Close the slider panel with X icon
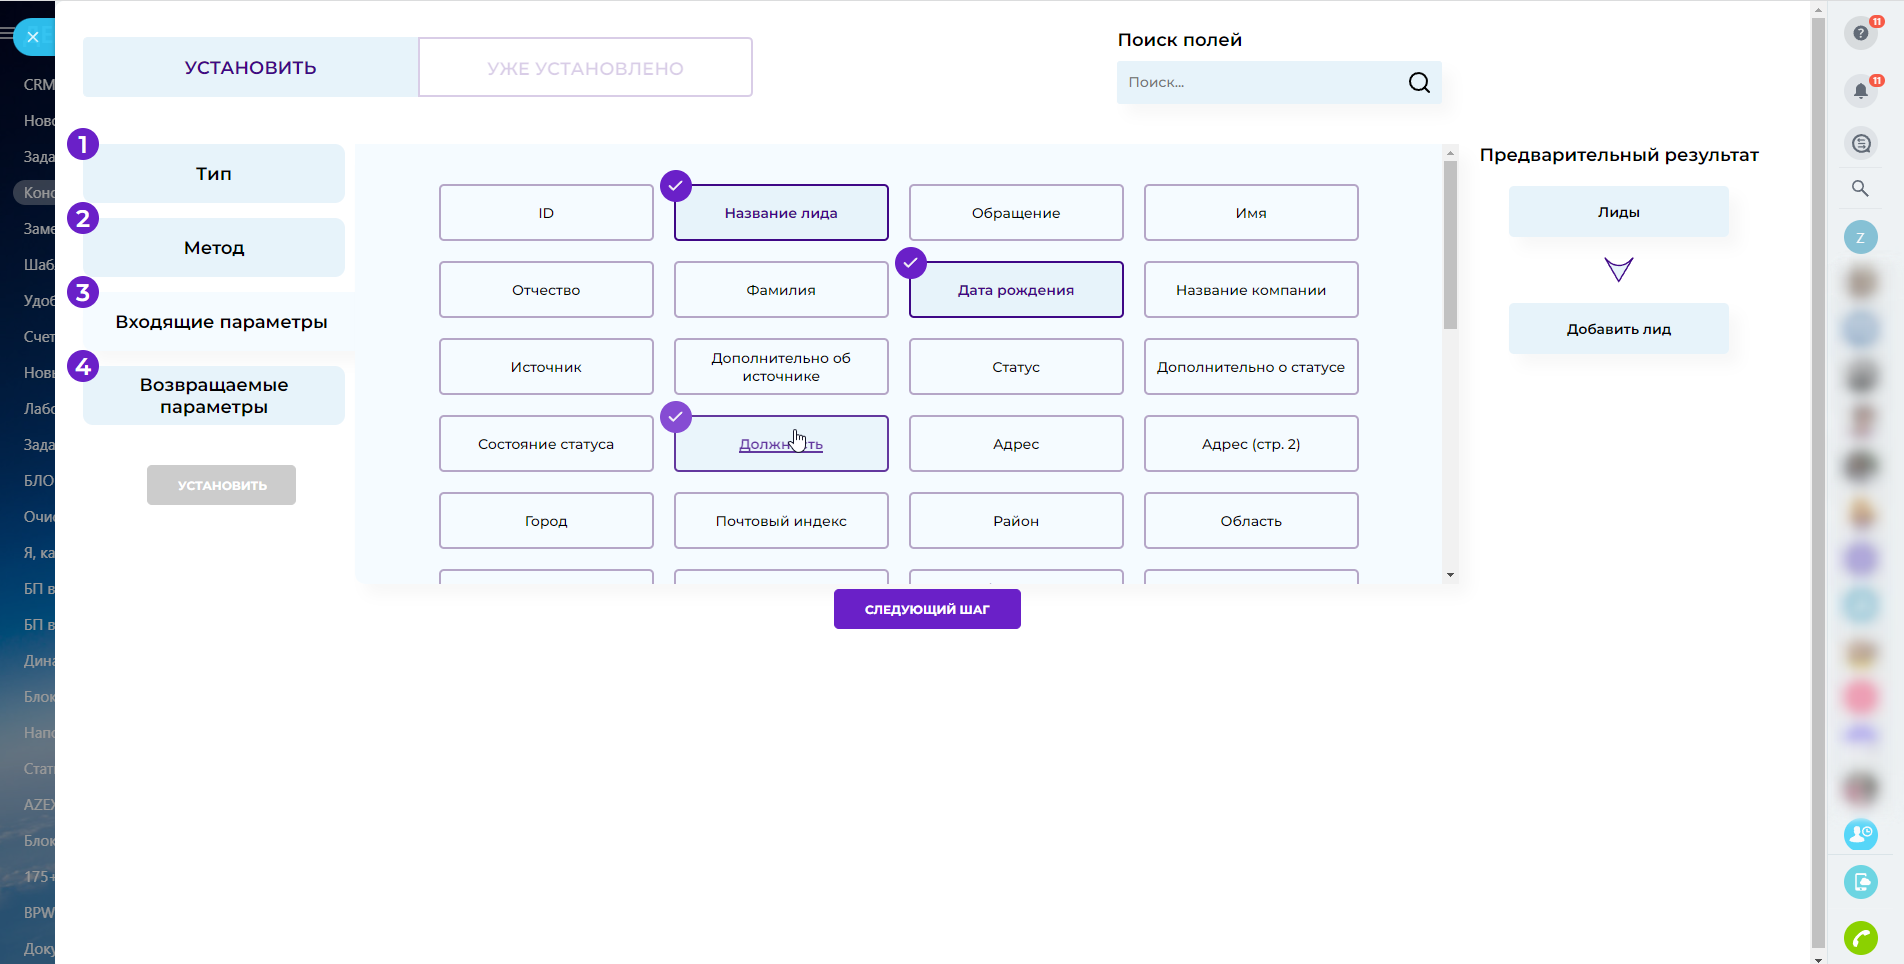 [33, 37]
